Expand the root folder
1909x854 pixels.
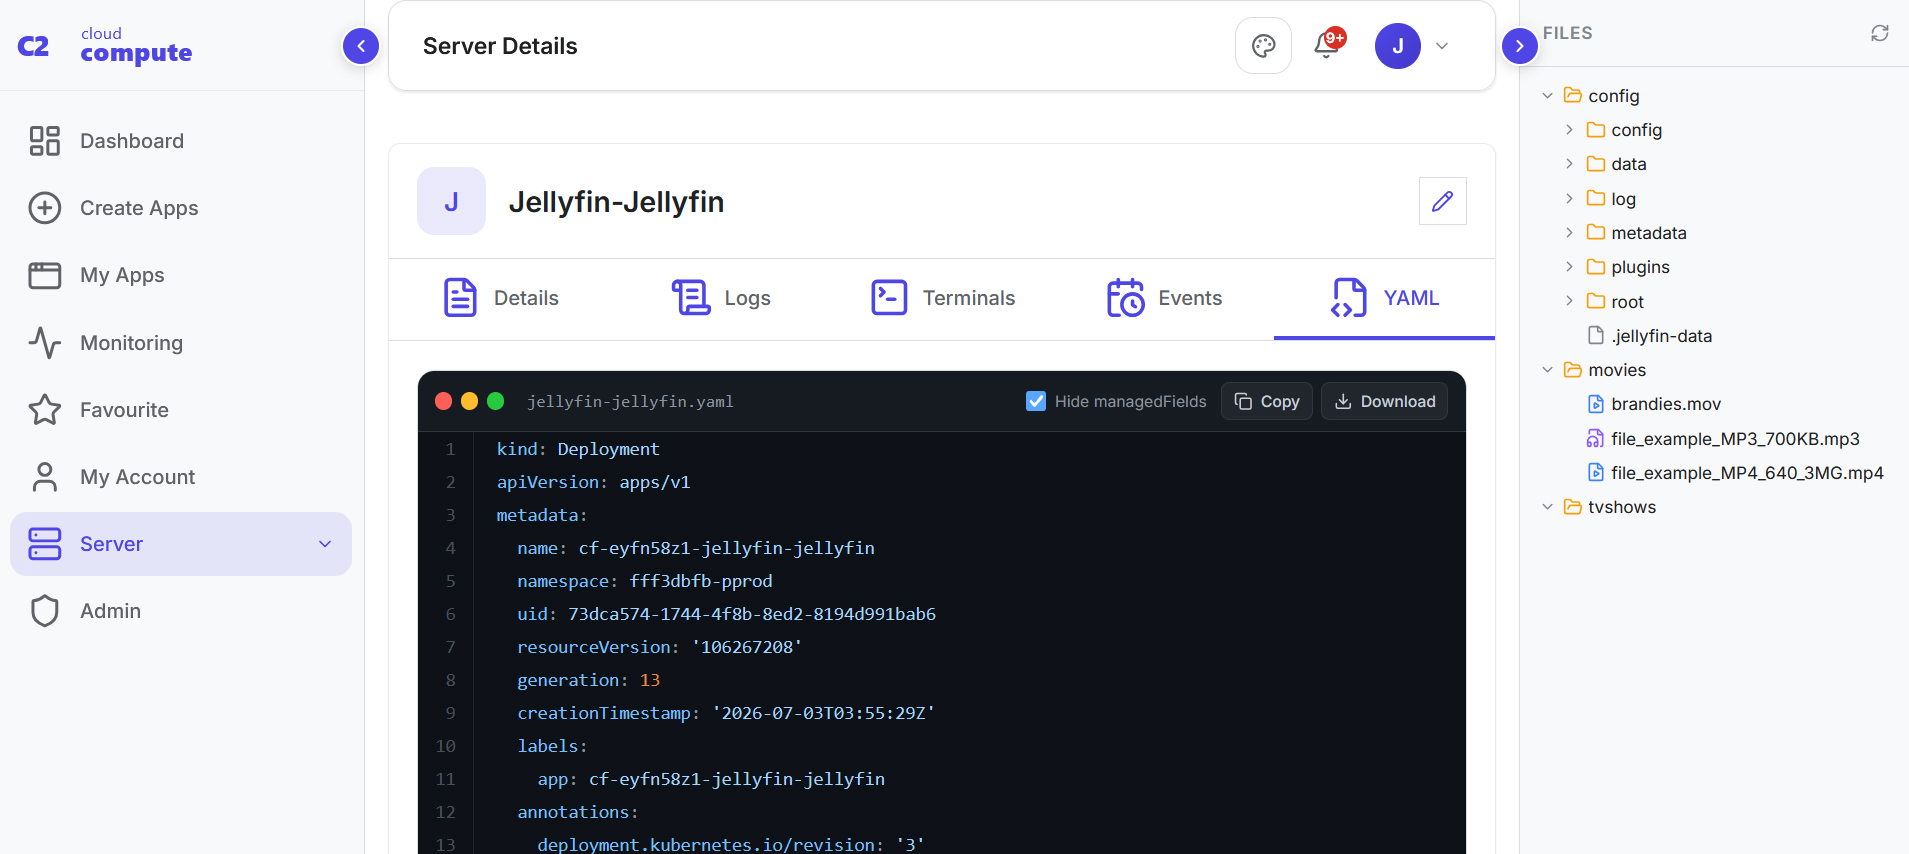pos(1570,301)
